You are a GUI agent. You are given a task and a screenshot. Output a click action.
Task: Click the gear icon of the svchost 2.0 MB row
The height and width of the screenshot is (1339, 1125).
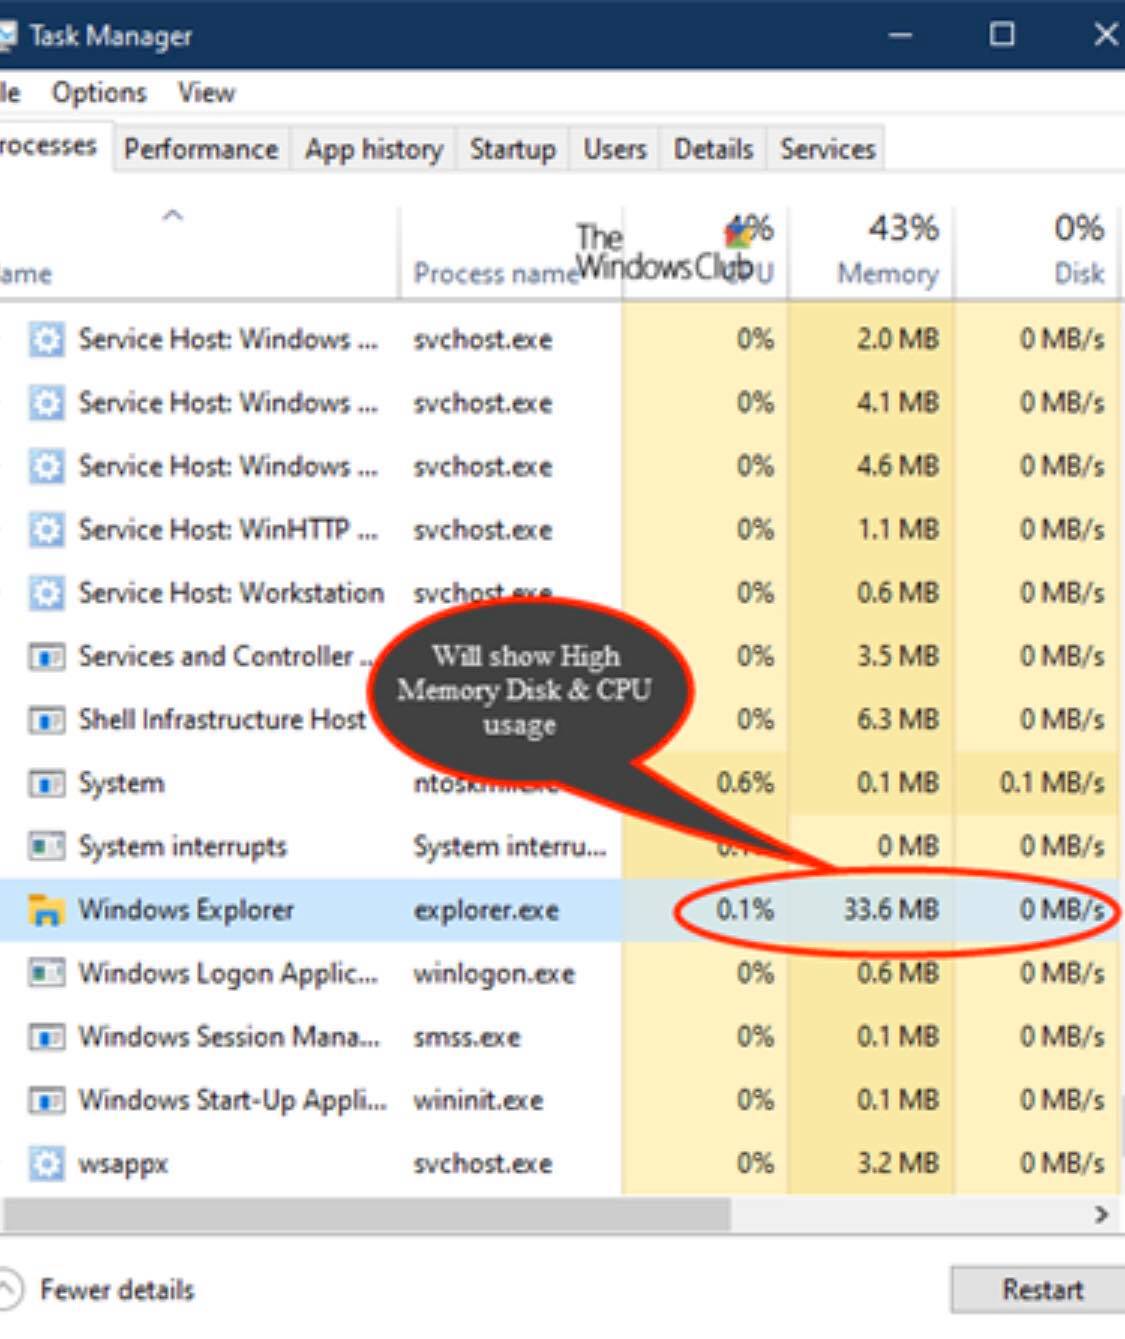[46, 340]
